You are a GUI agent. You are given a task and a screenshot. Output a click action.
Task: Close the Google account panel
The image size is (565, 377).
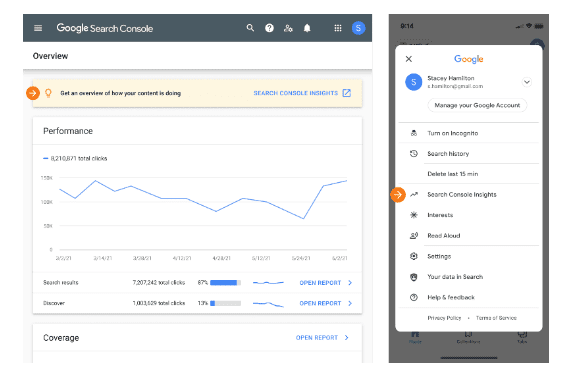click(x=409, y=59)
